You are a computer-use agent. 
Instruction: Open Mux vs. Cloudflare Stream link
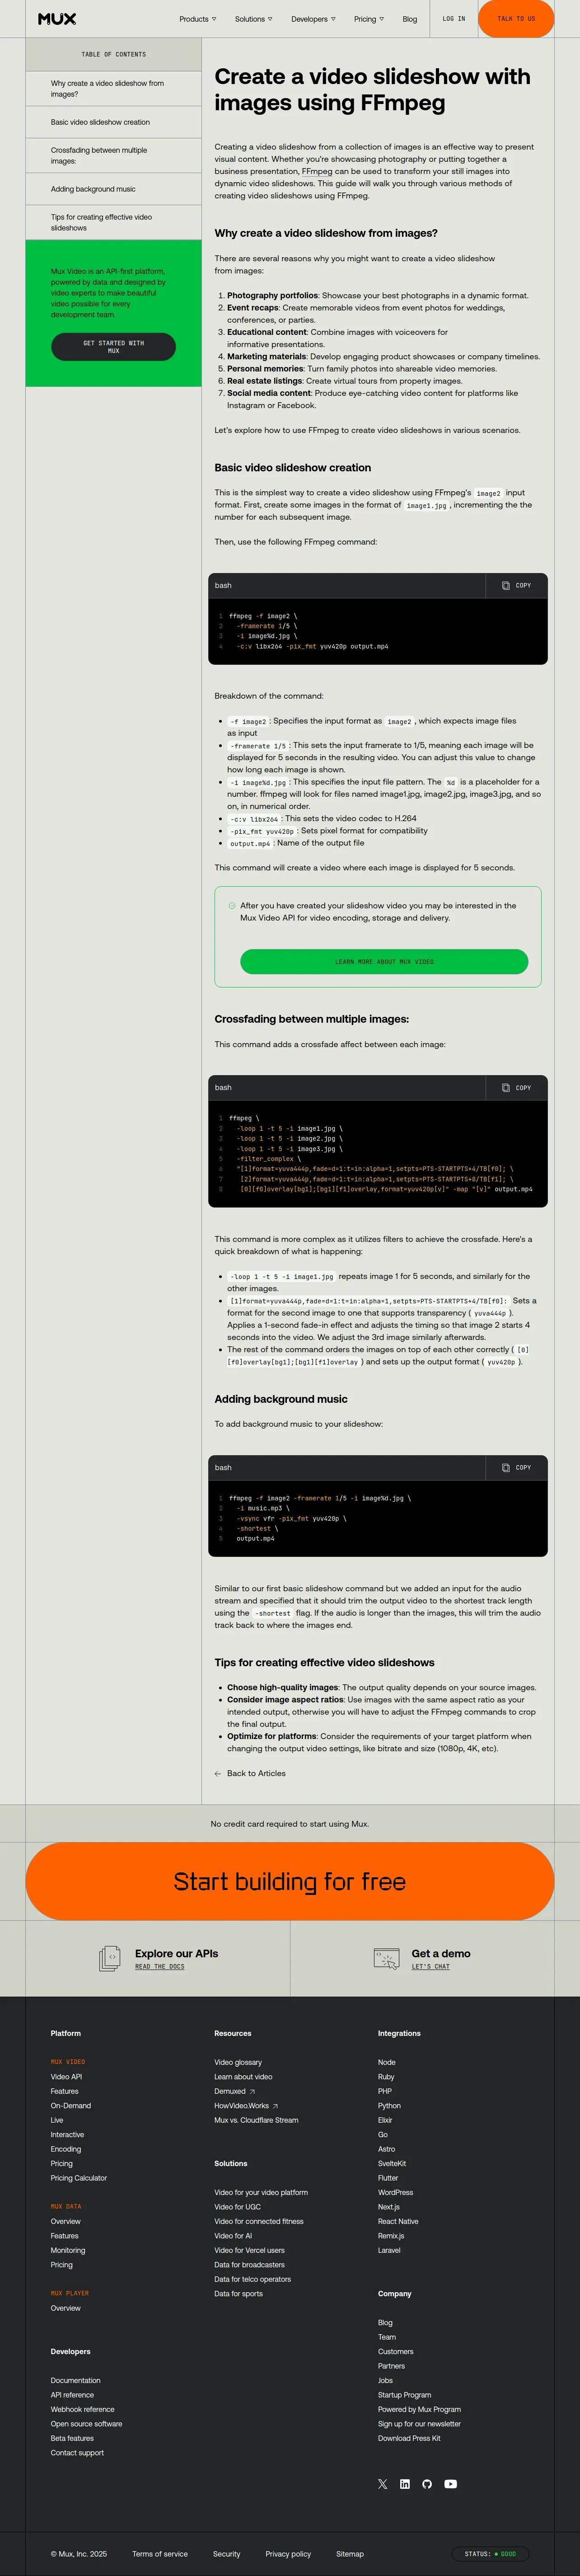pos(256,2120)
